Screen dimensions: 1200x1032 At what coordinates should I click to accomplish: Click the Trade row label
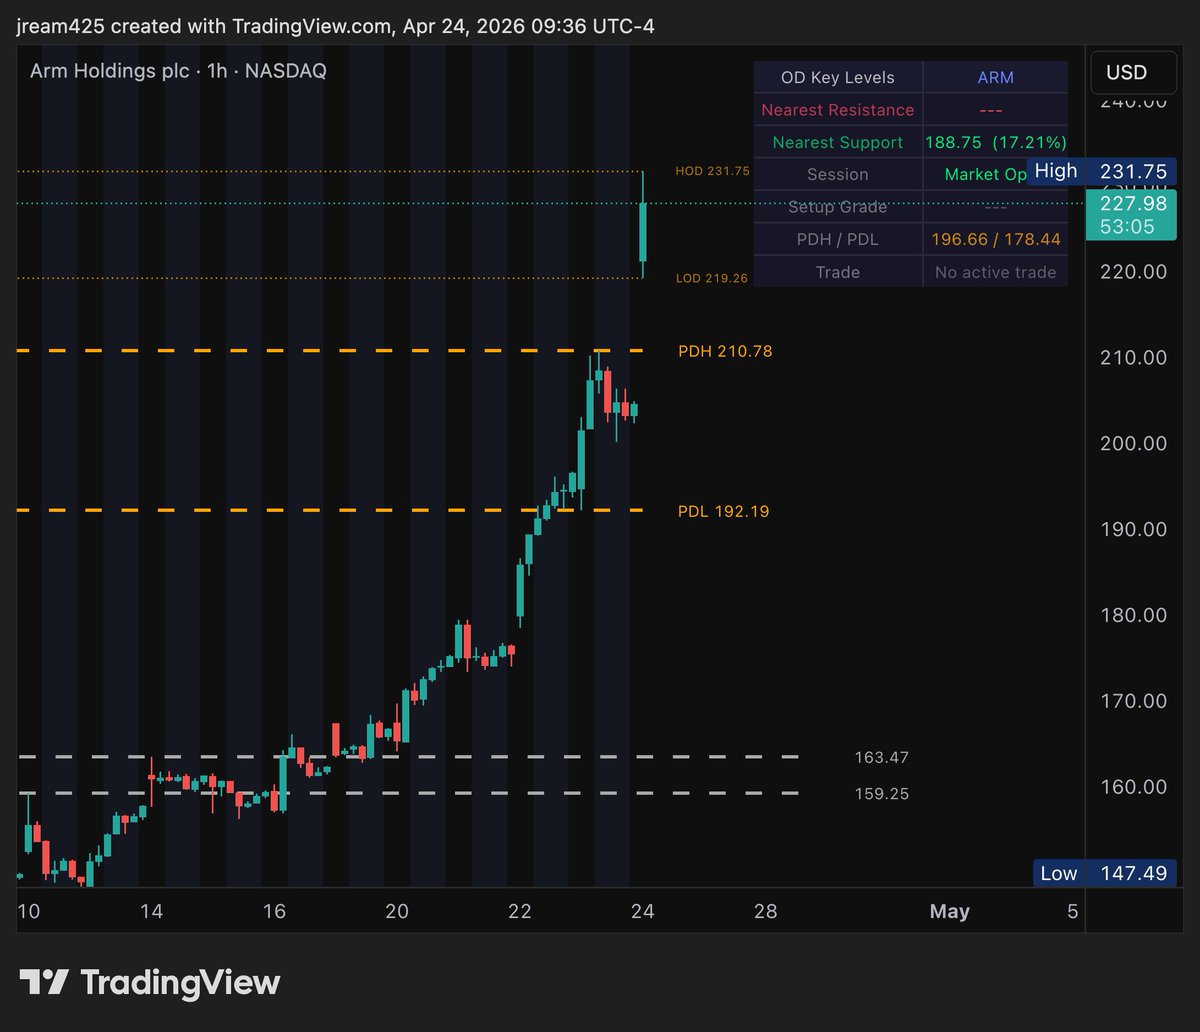point(838,272)
